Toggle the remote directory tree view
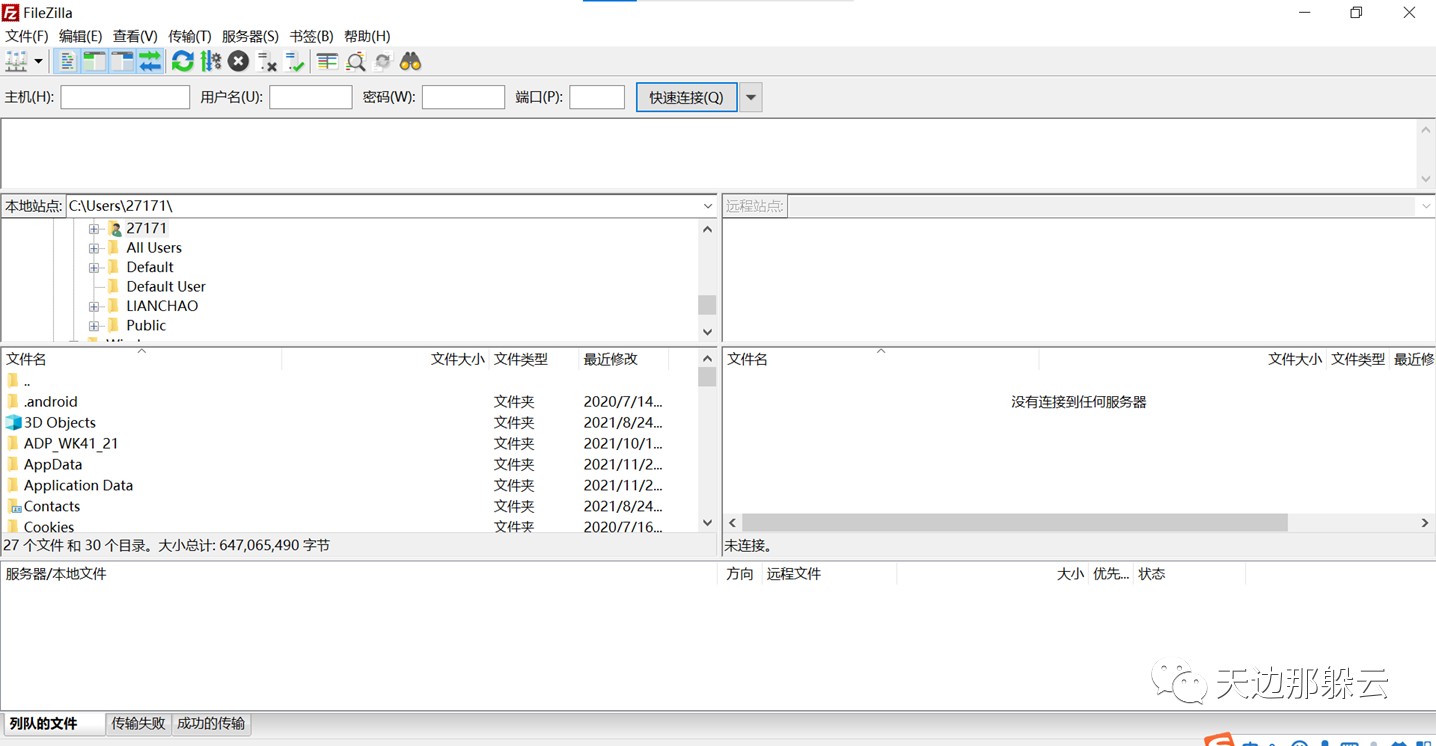This screenshot has height=746, width=1436. (122, 62)
